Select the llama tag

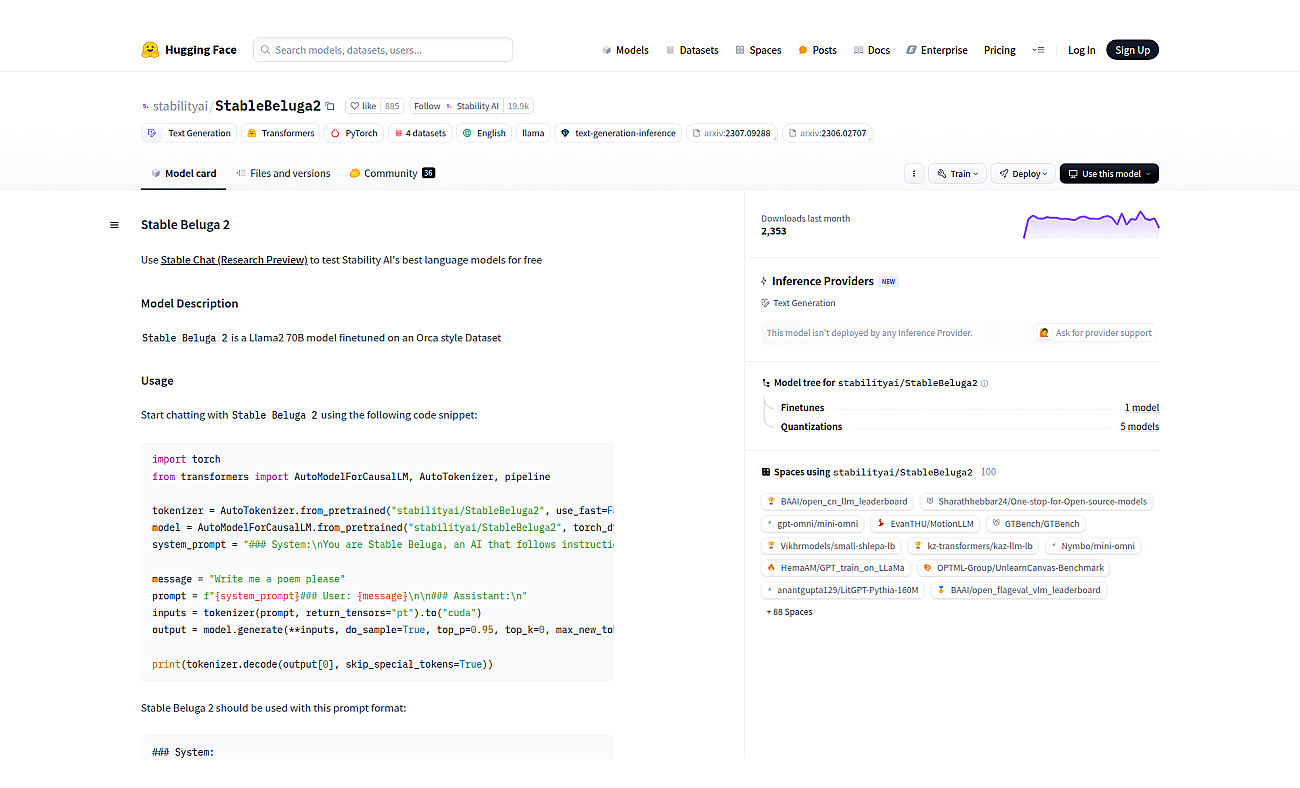click(533, 133)
